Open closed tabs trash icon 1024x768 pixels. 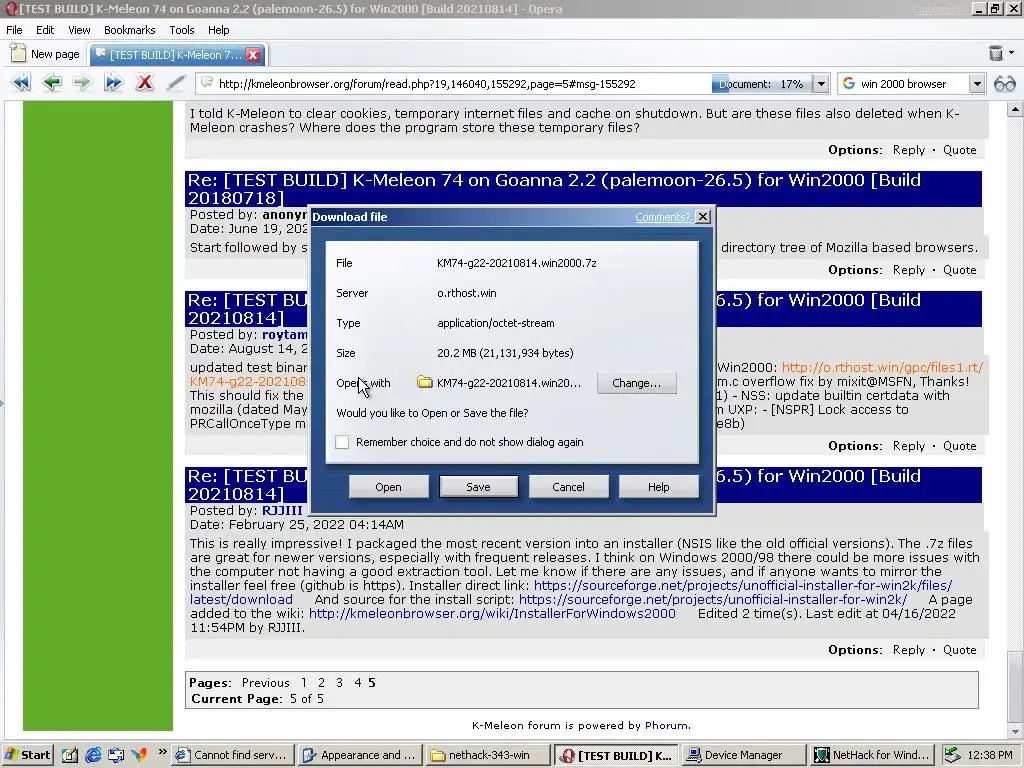point(995,53)
